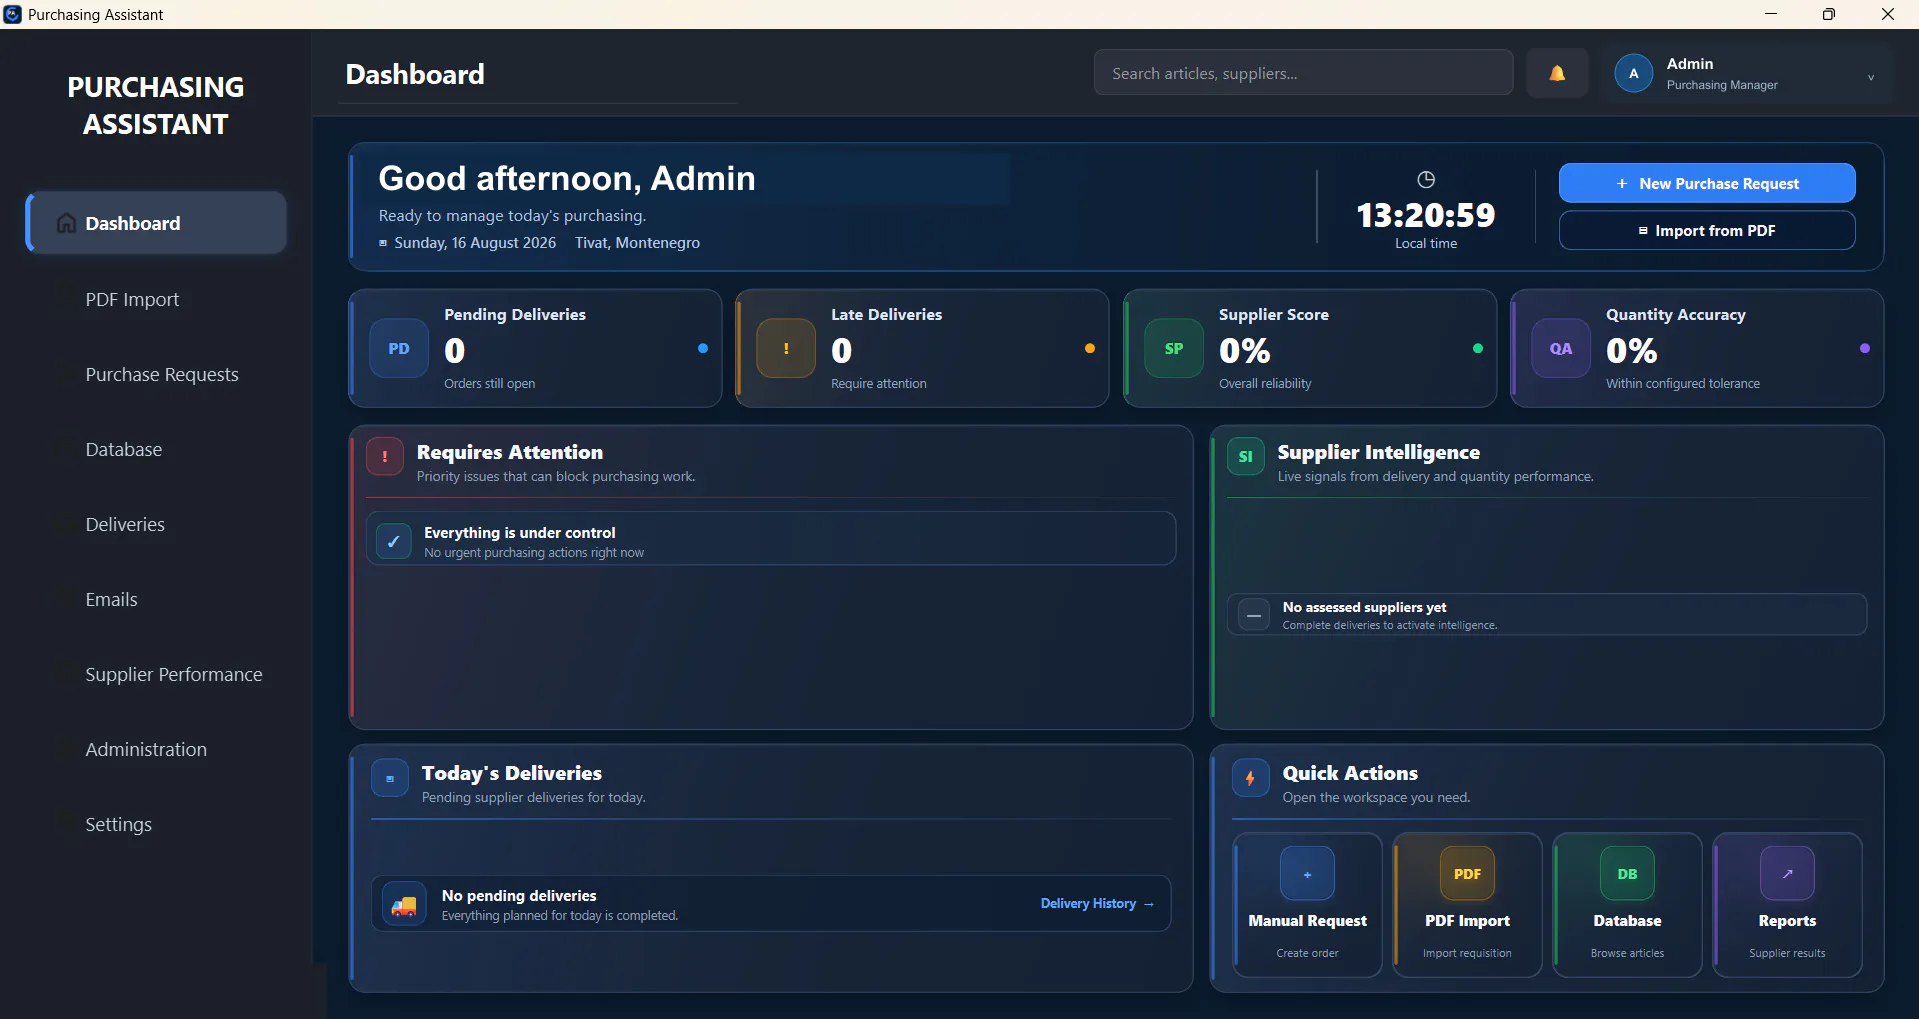This screenshot has width=1919, height=1019.
Task: Click the DB Database quick action icon
Action: click(1627, 874)
